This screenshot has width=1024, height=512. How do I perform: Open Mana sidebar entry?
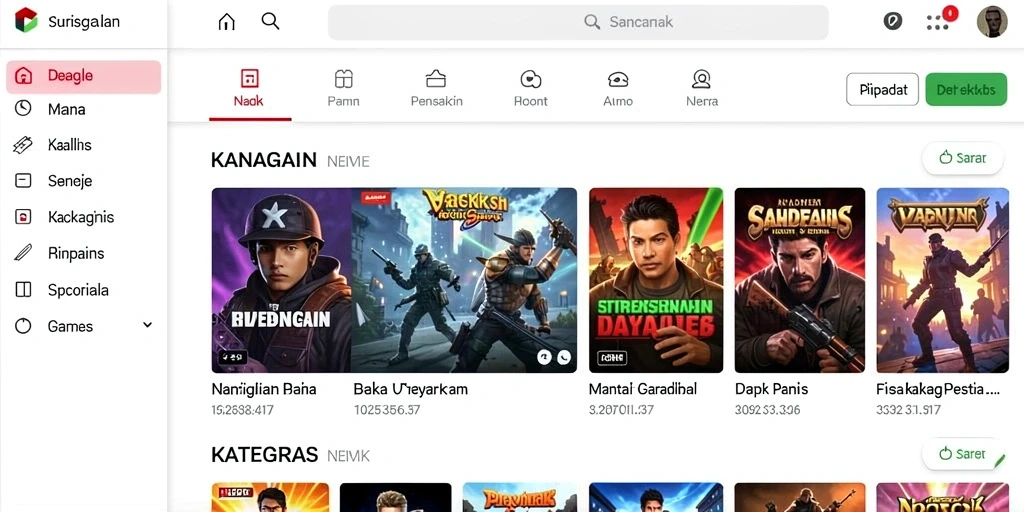pyautogui.click(x=84, y=109)
